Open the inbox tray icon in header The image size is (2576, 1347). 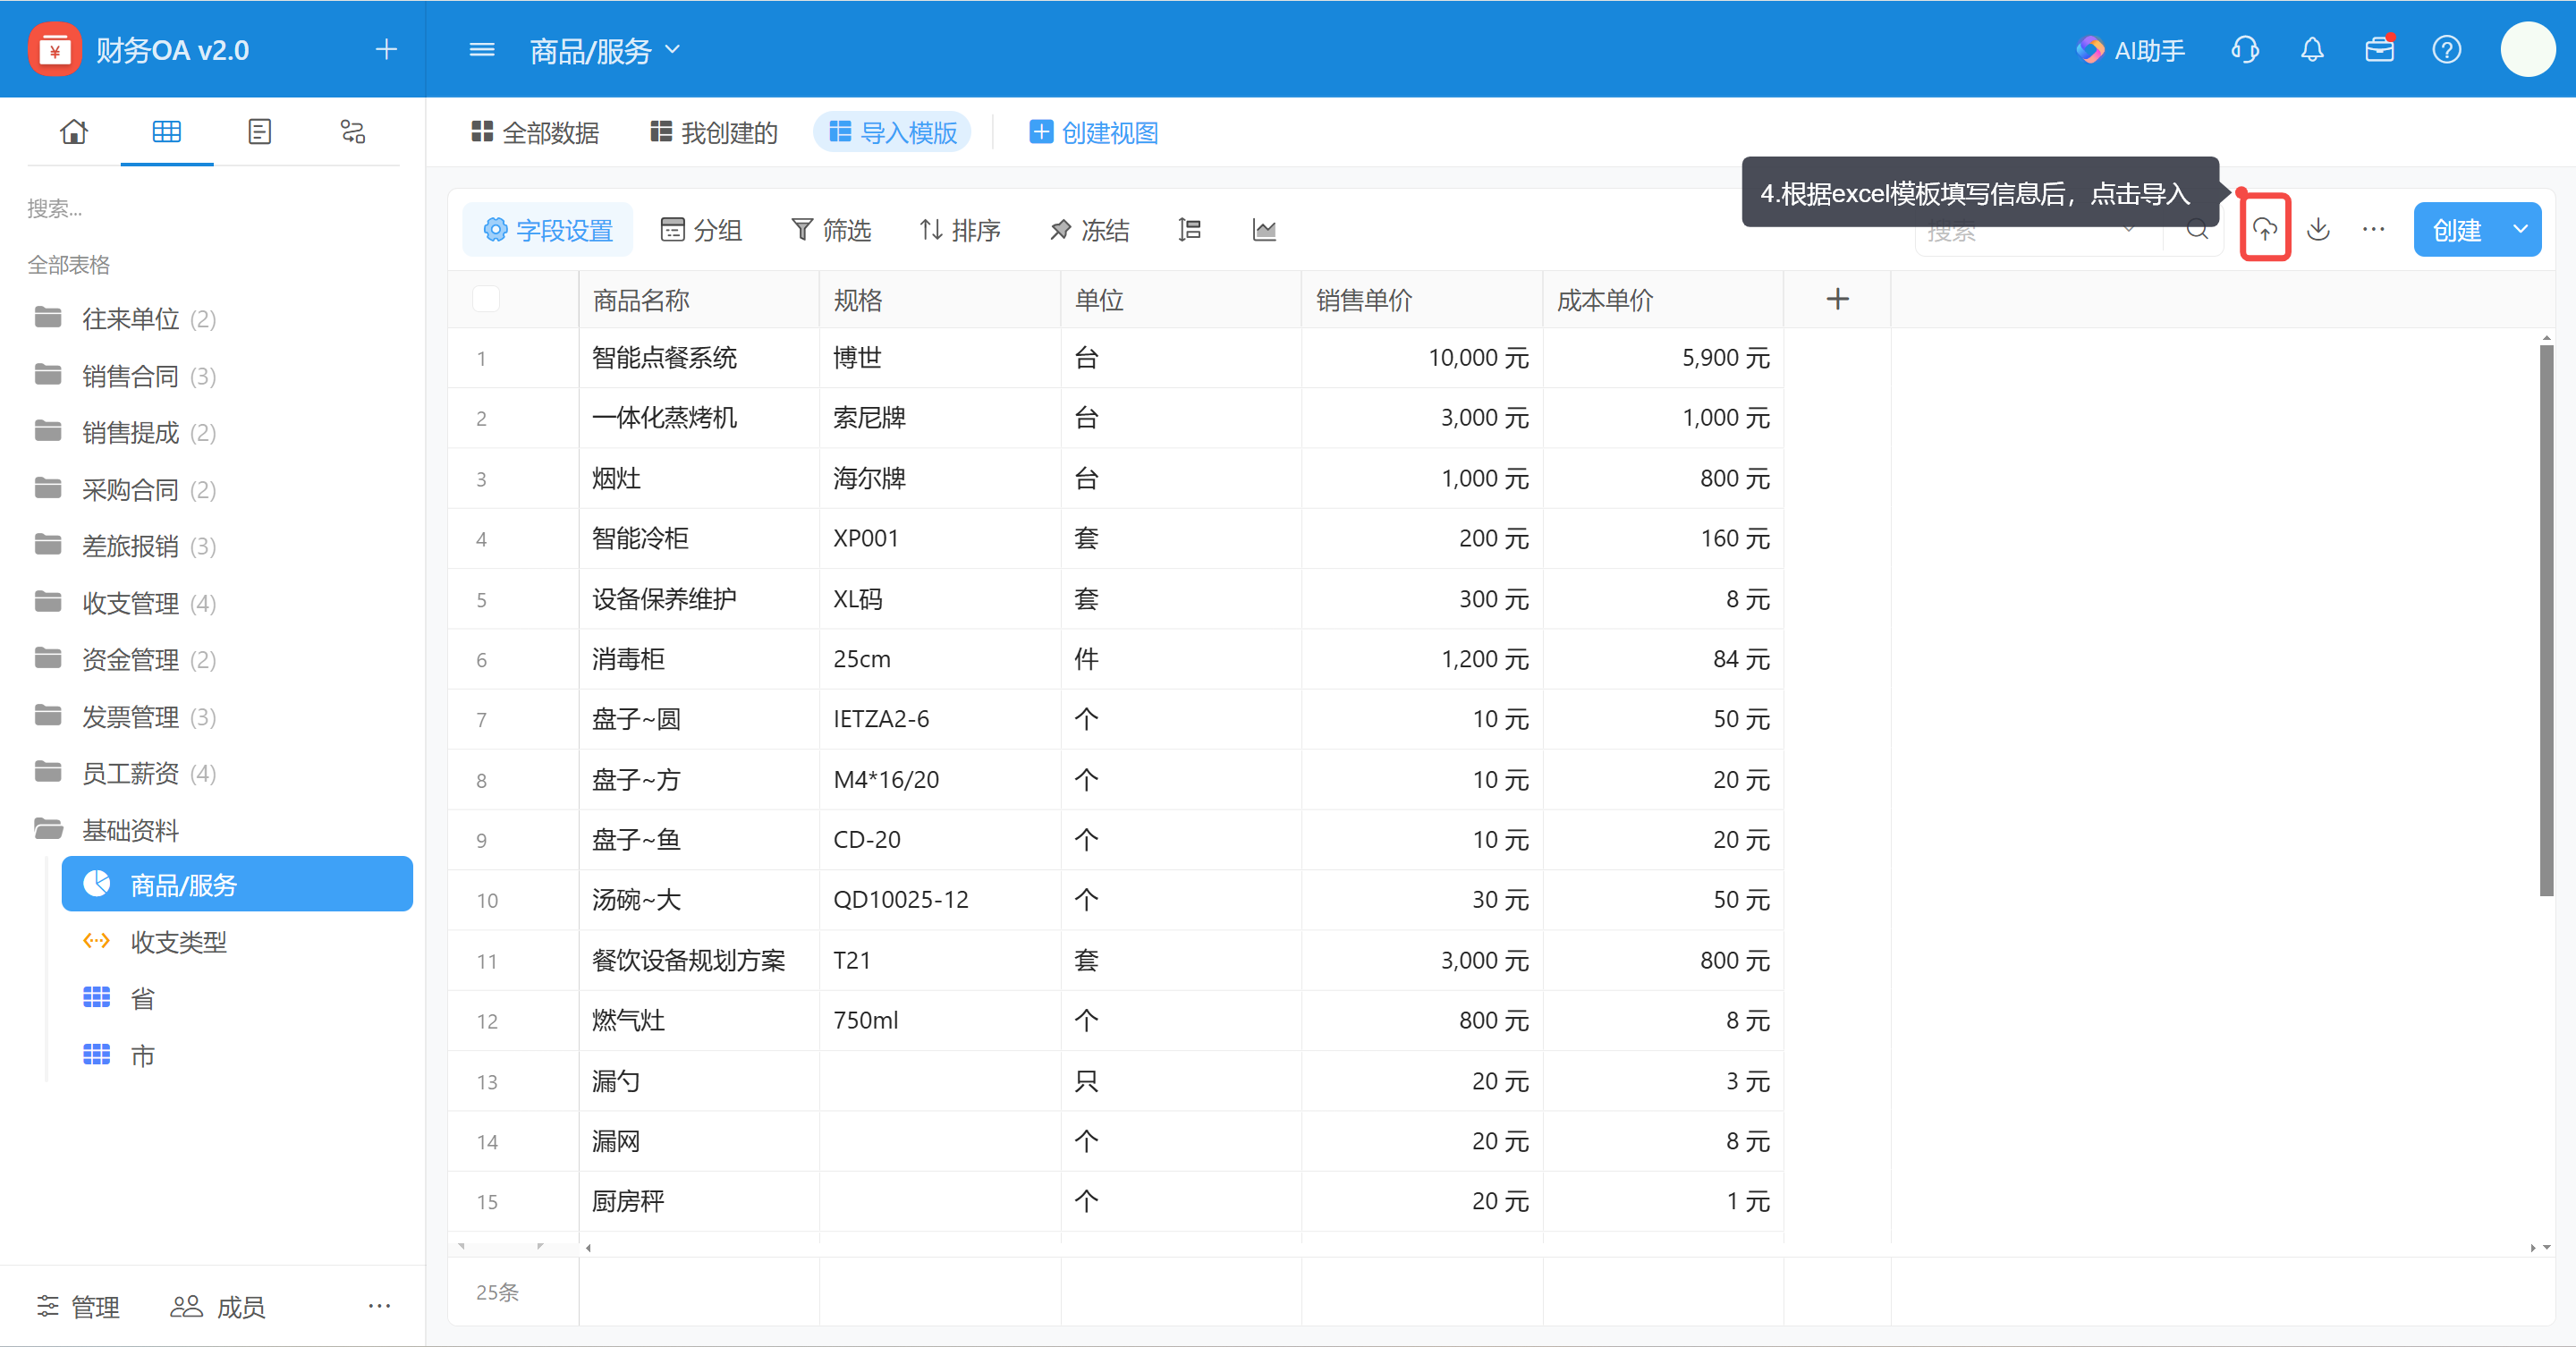[2380, 49]
